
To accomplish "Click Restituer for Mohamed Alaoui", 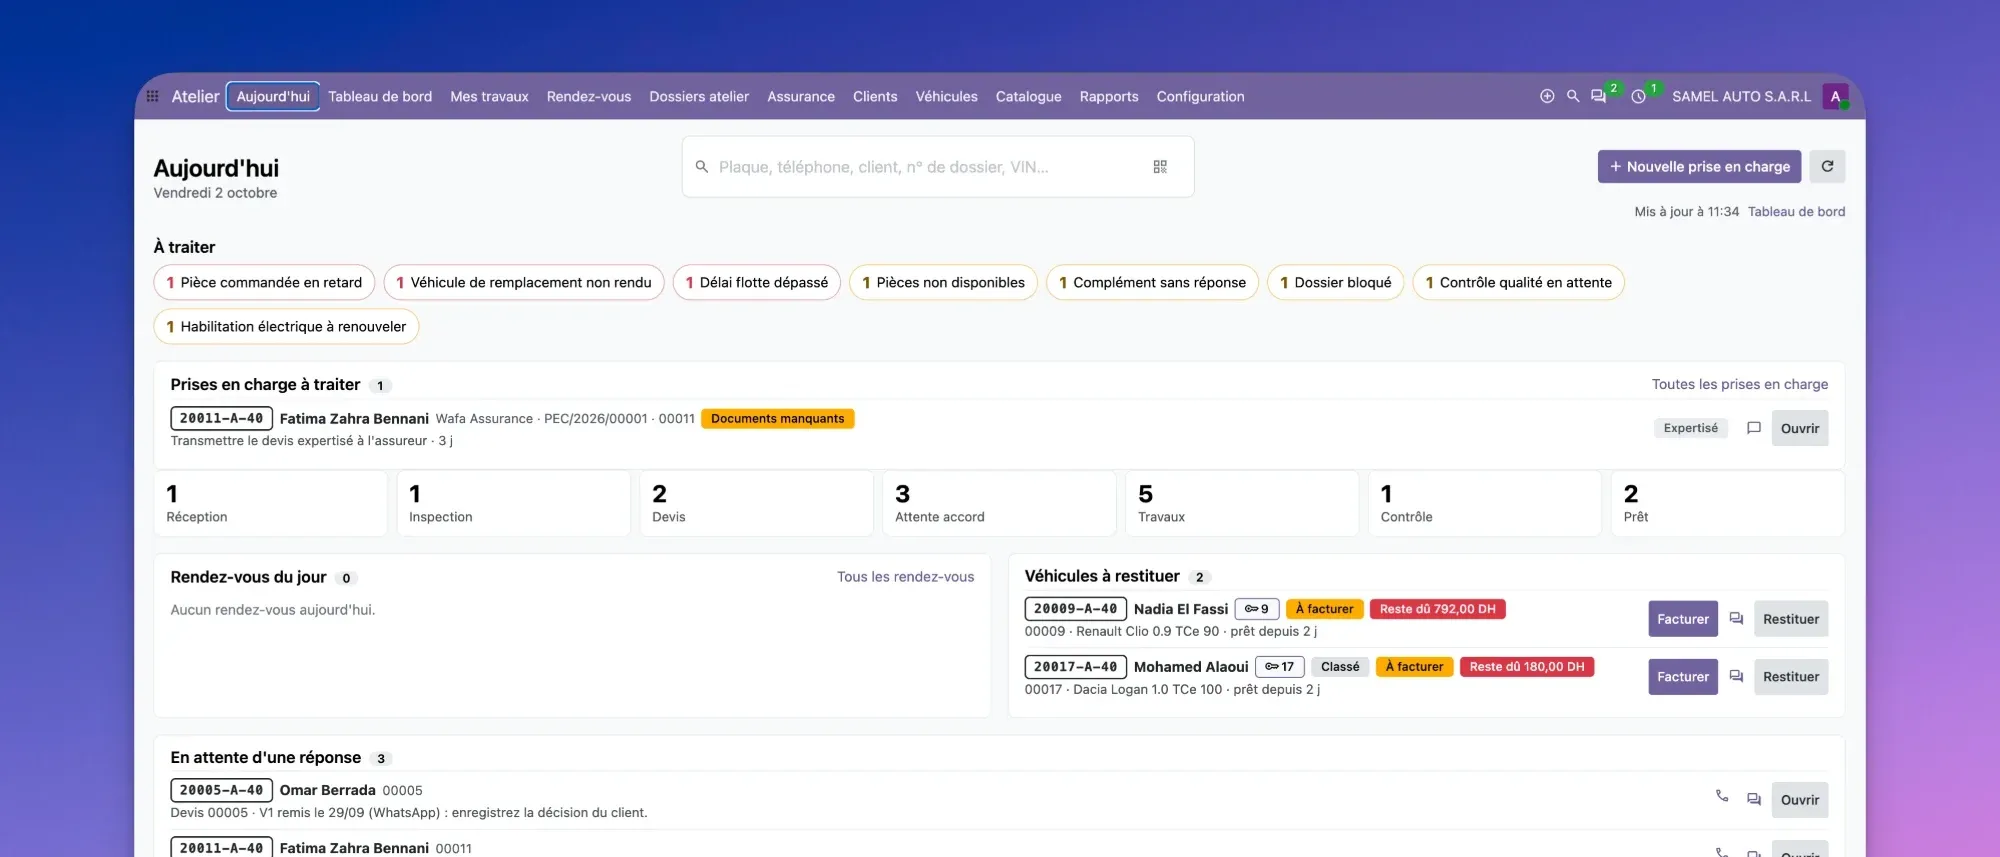I will 1791,677.
